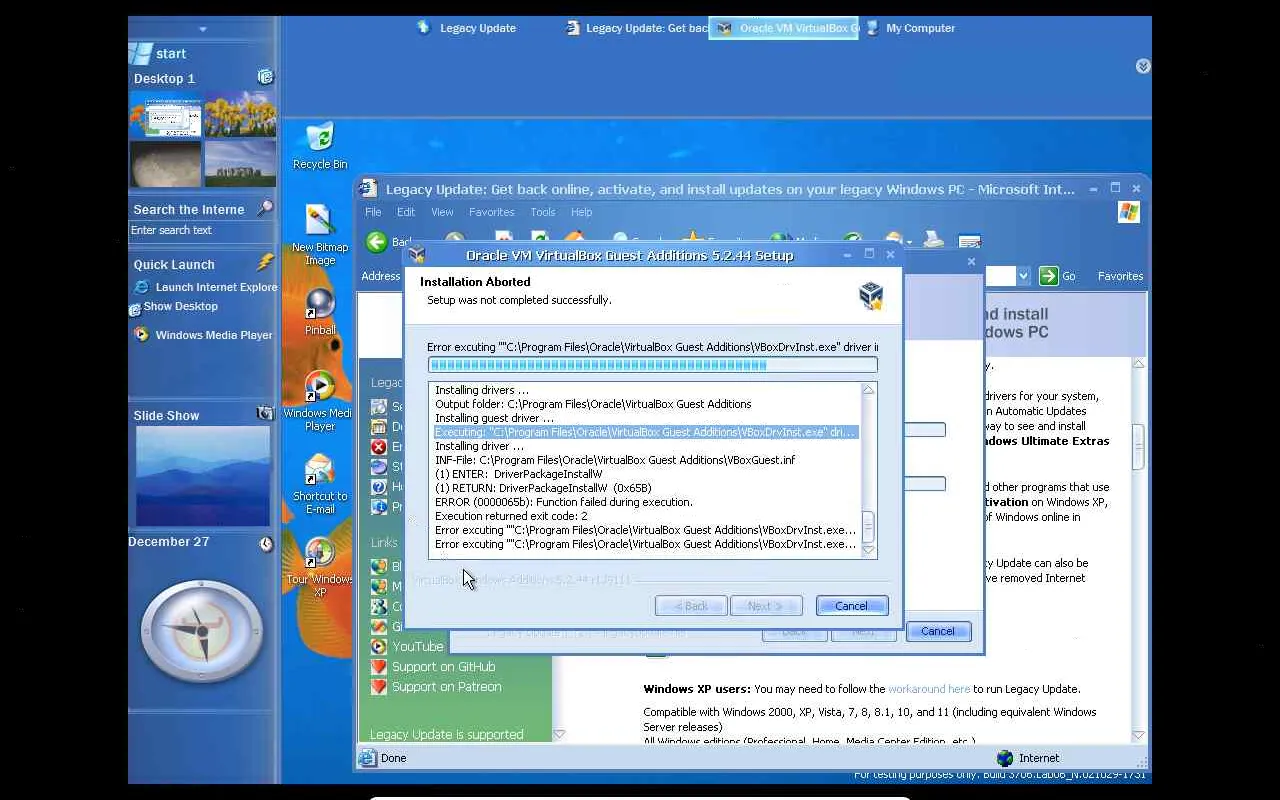Click the blue mountains Slide Show picture
The width and height of the screenshot is (1280, 800).
[203, 476]
